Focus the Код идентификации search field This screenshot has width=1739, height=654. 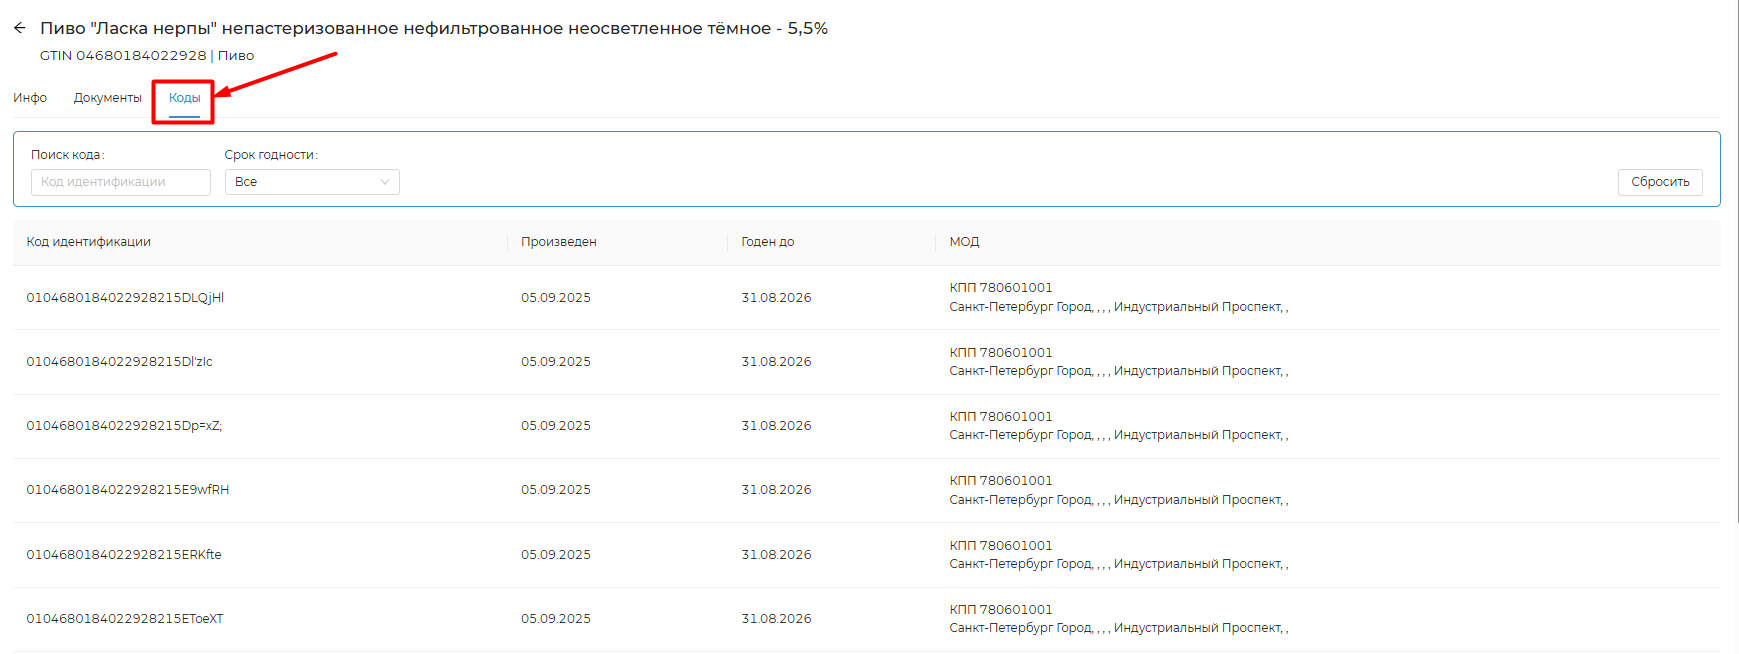120,182
